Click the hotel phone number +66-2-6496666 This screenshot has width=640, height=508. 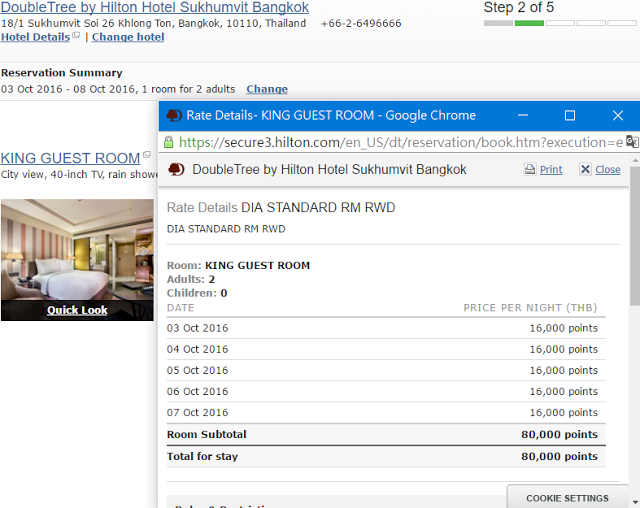(x=361, y=23)
